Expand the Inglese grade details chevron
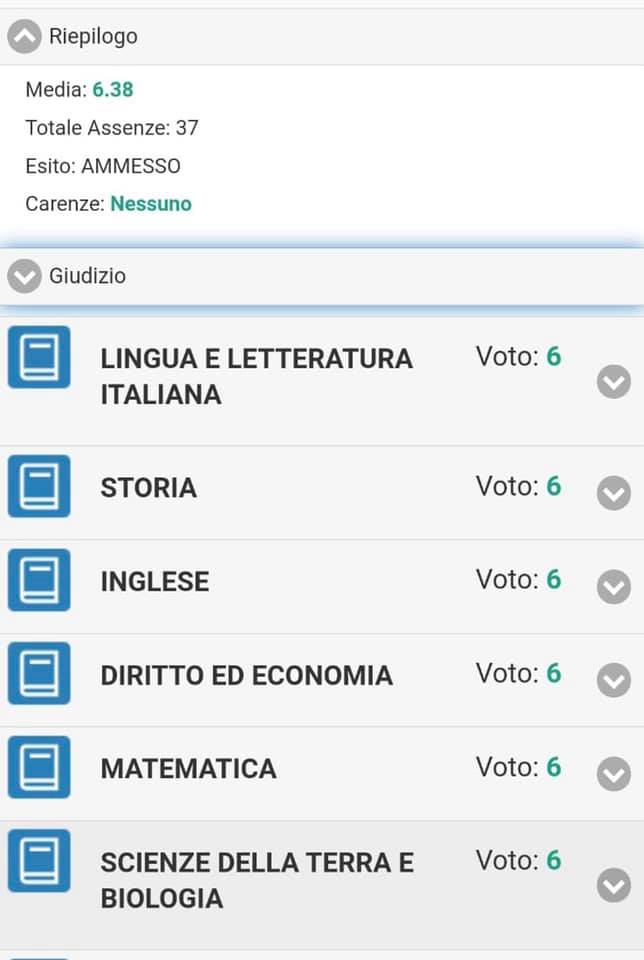The image size is (644, 960). [614, 587]
